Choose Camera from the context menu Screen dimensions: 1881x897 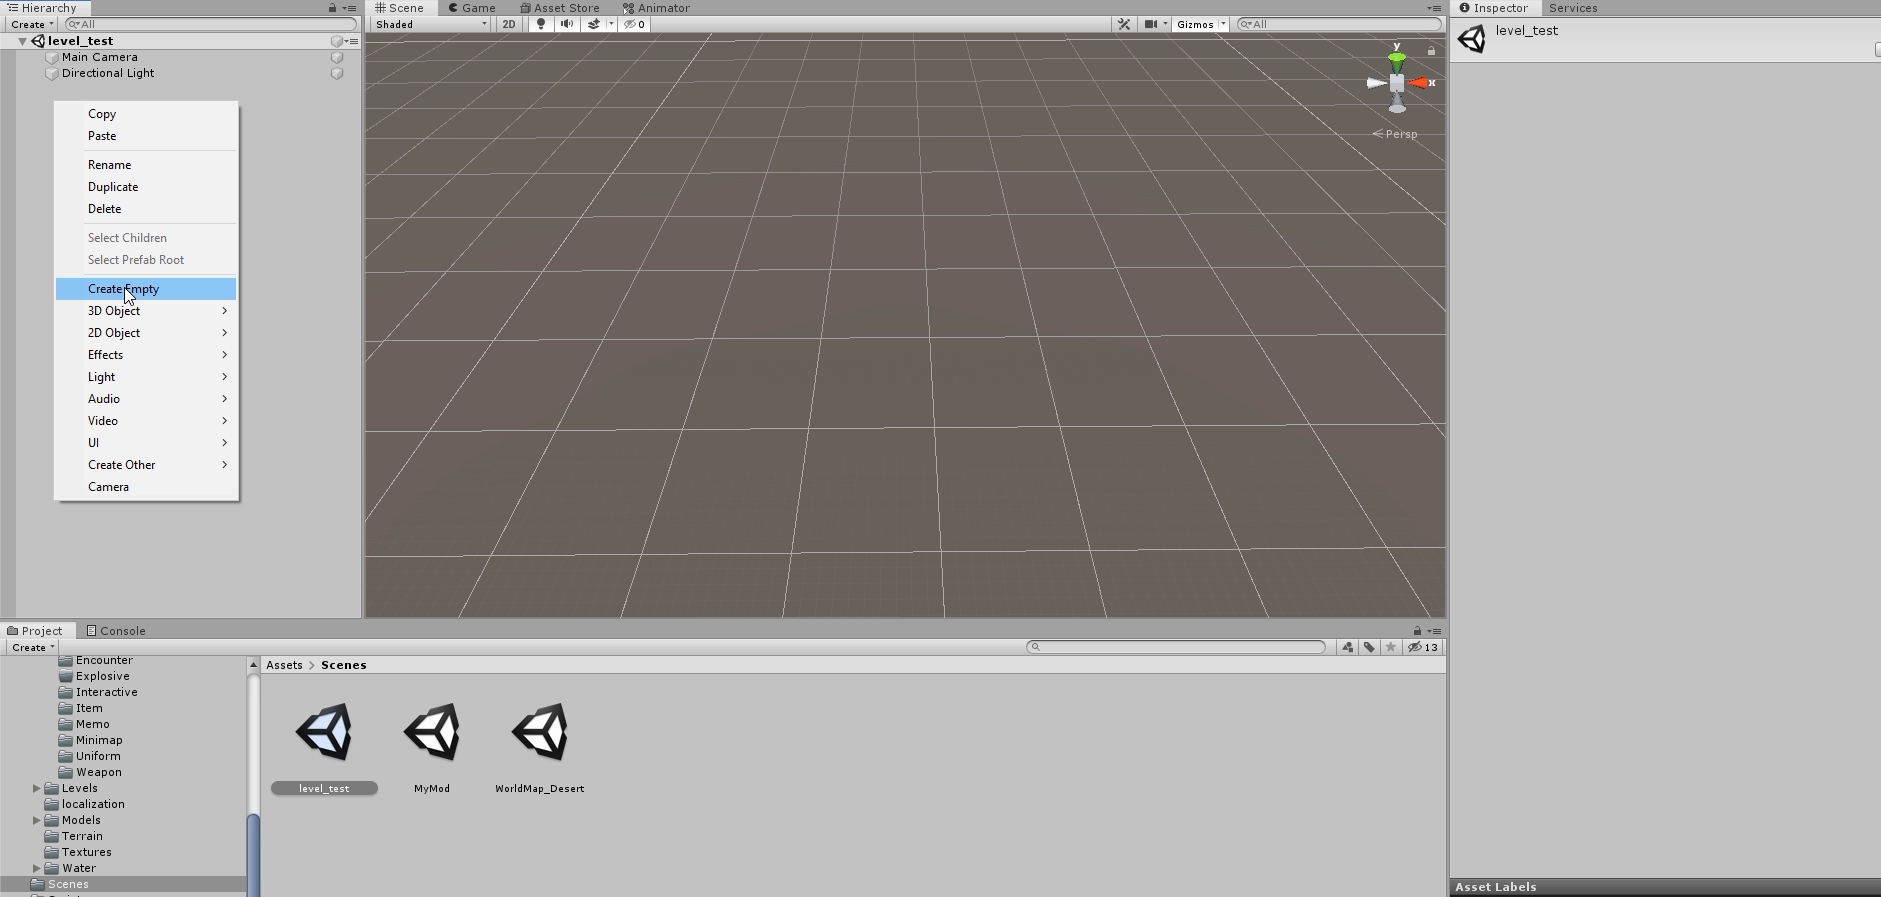[x=146, y=487]
